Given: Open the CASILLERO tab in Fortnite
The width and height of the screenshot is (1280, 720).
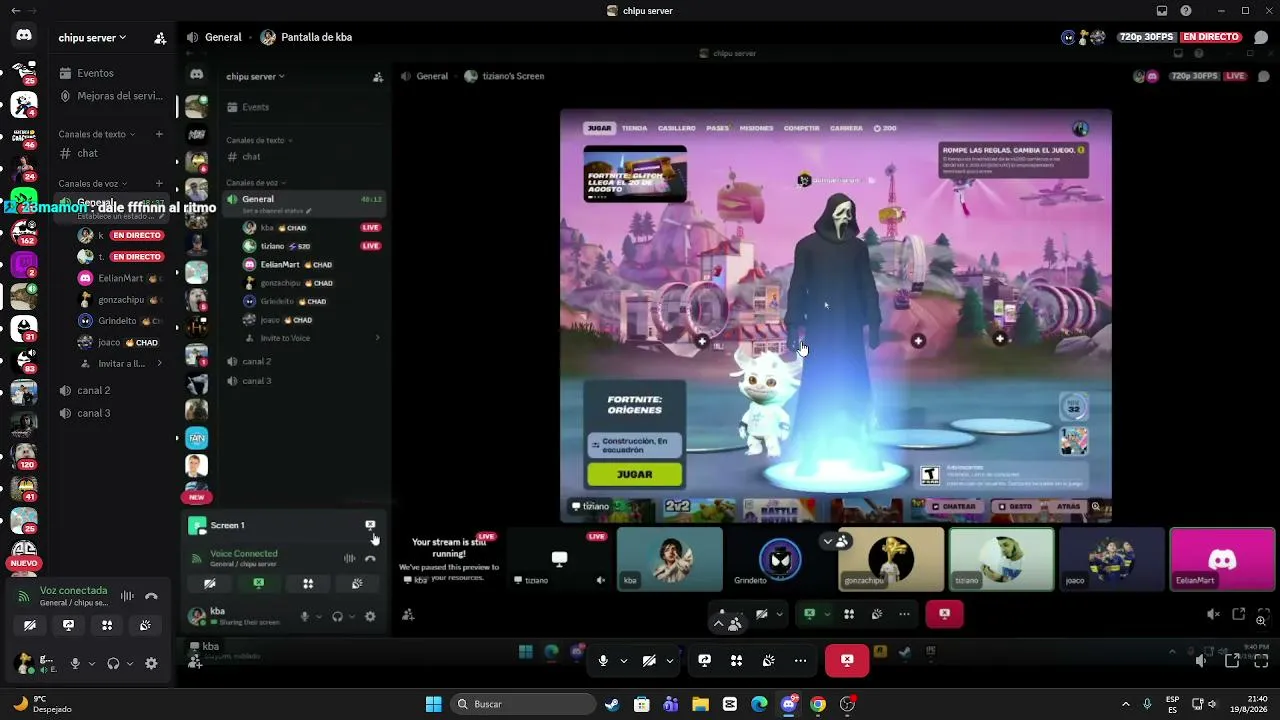Looking at the screenshot, I should 677,128.
